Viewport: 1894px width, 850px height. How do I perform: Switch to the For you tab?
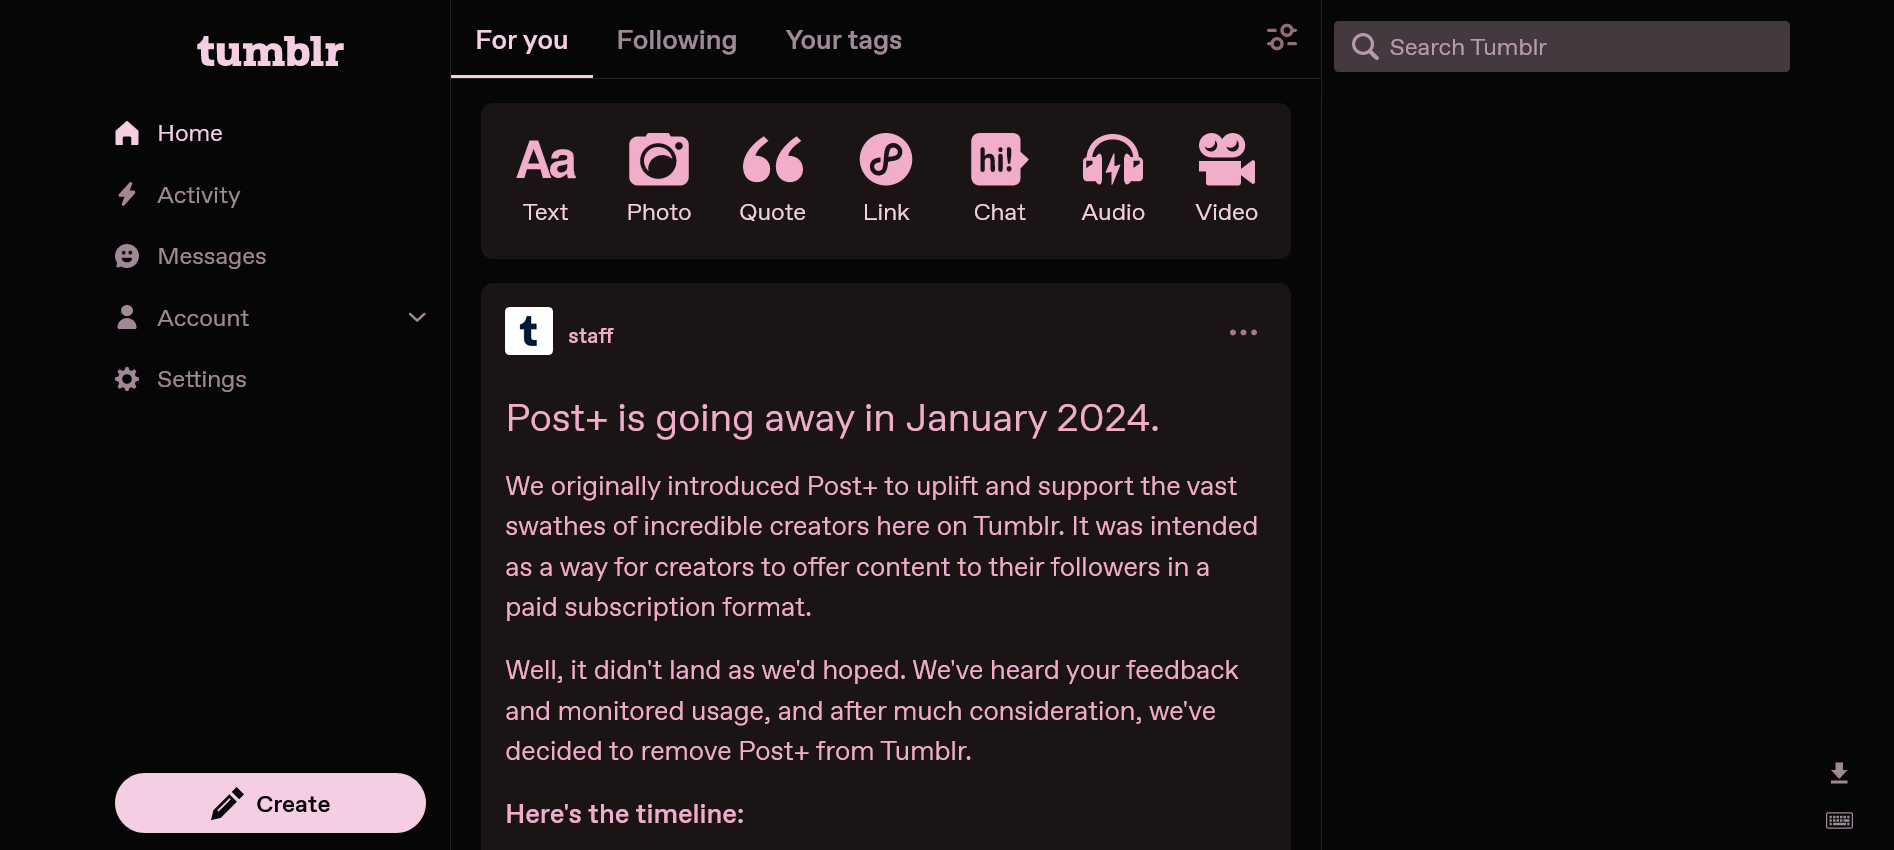point(522,40)
